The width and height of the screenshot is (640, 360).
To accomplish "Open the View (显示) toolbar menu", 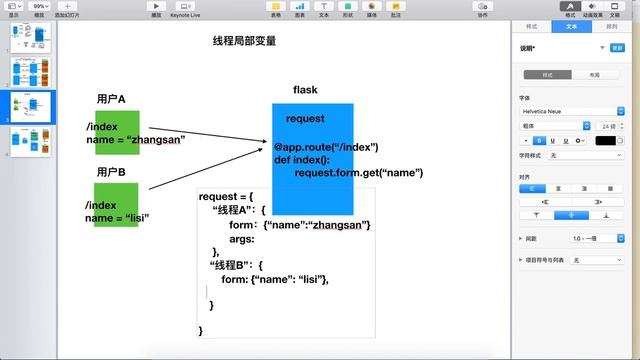I will pos(15,6).
